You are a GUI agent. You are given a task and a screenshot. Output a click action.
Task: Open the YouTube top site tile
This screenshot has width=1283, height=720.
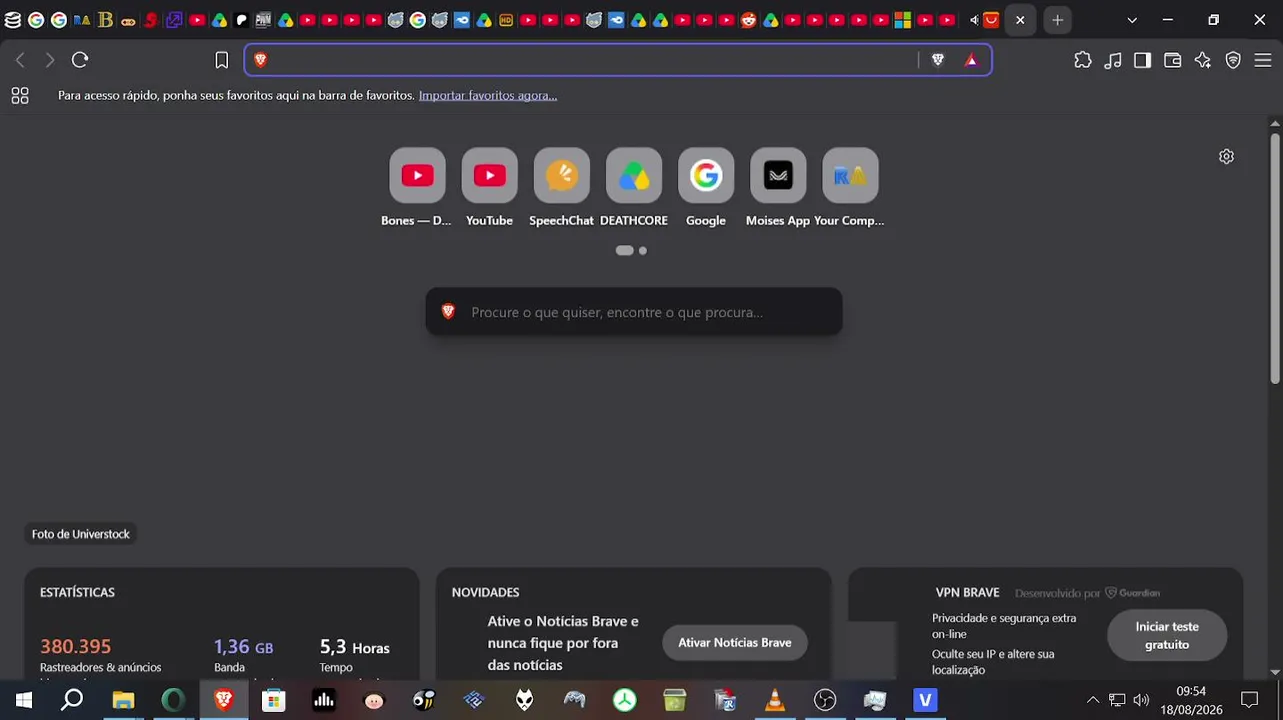[489, 187]
